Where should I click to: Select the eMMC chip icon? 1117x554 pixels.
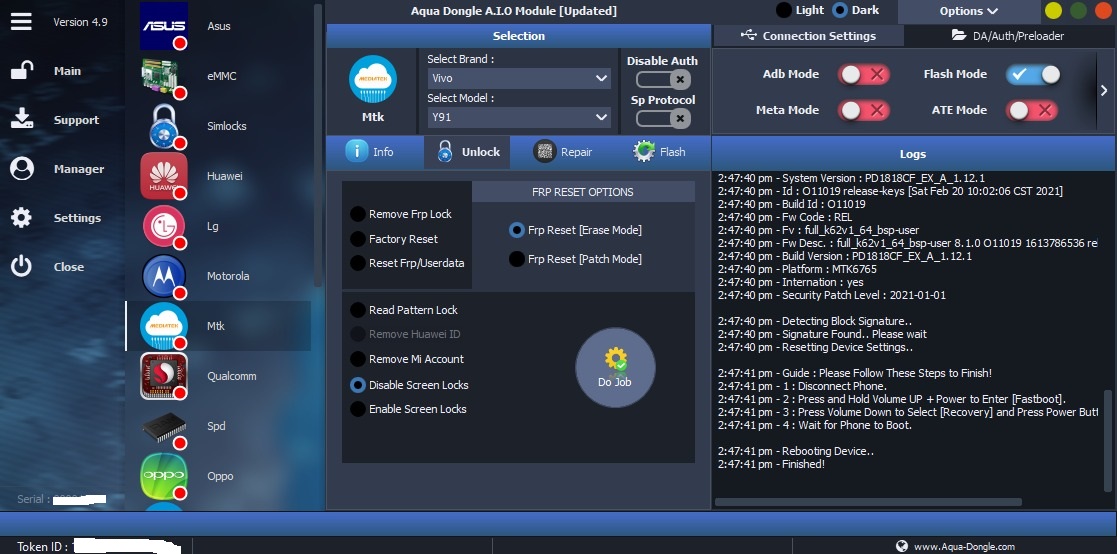coord(164,75)
